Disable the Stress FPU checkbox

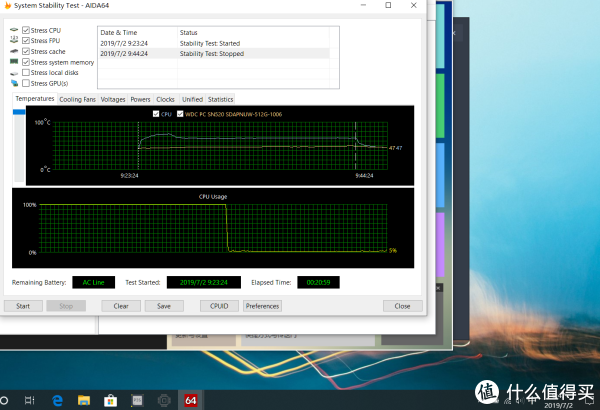coord(26,41)
